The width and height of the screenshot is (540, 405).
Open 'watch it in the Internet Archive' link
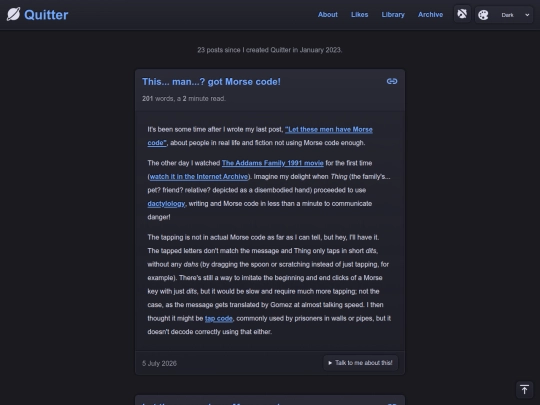199,177
